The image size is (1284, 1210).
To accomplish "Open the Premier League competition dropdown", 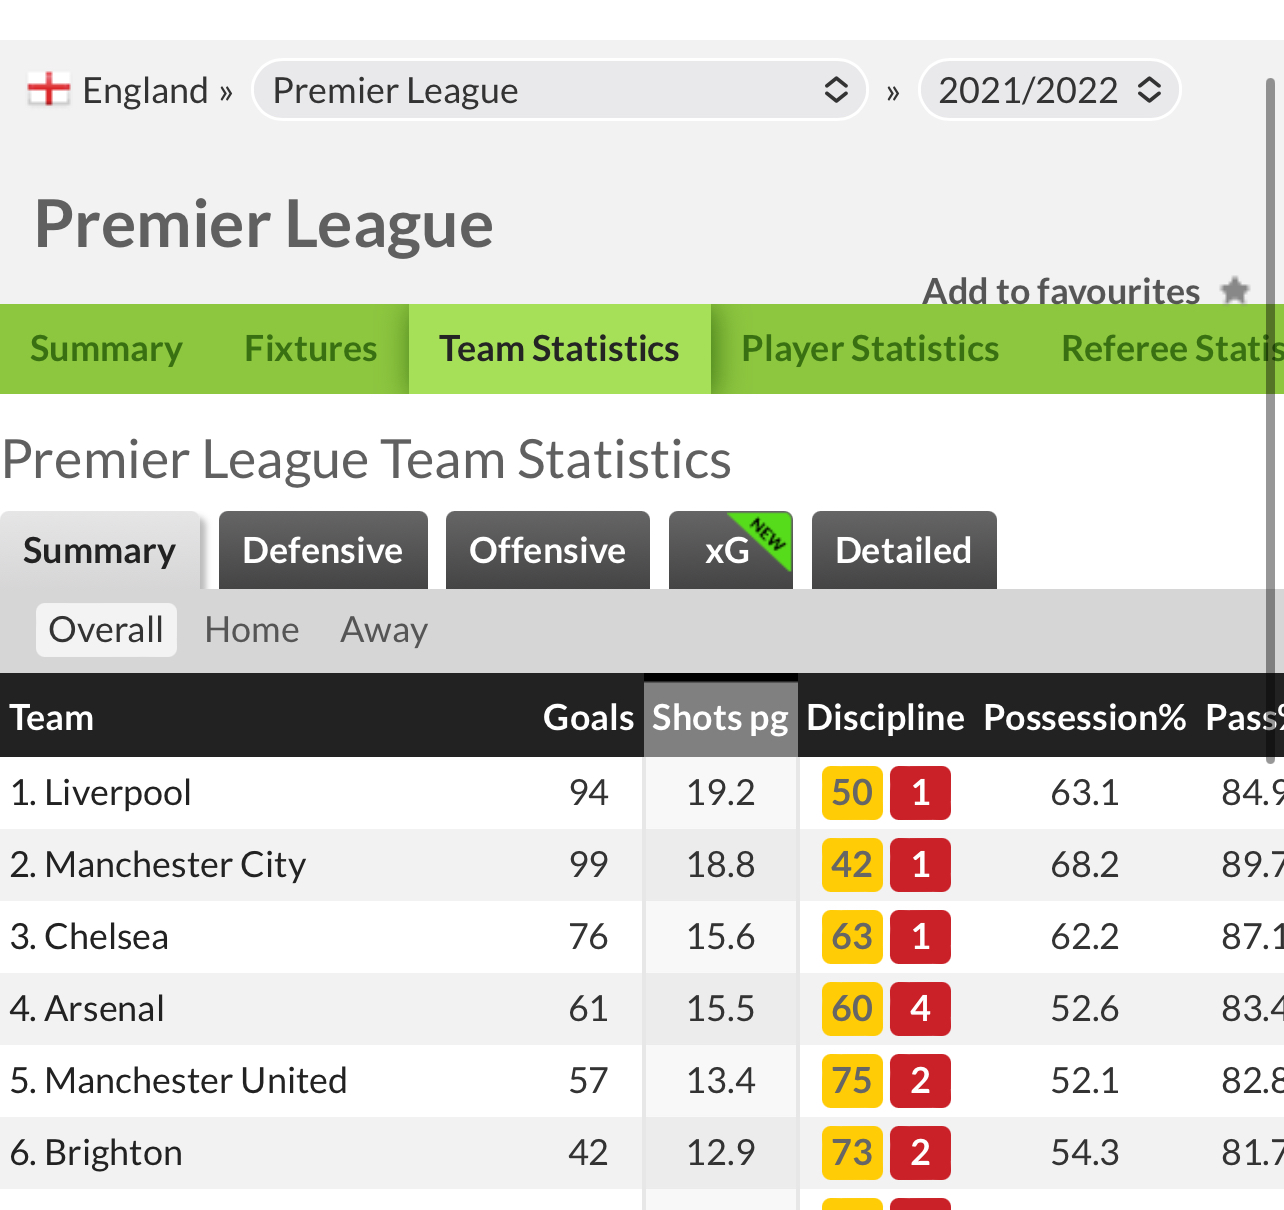I will [559, 90].
